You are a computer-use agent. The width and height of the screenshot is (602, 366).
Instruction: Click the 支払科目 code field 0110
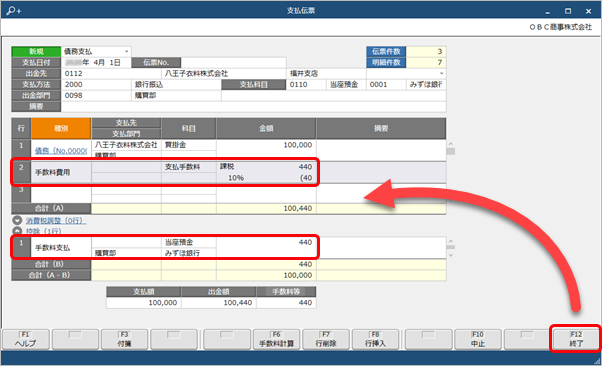[306, 84]
